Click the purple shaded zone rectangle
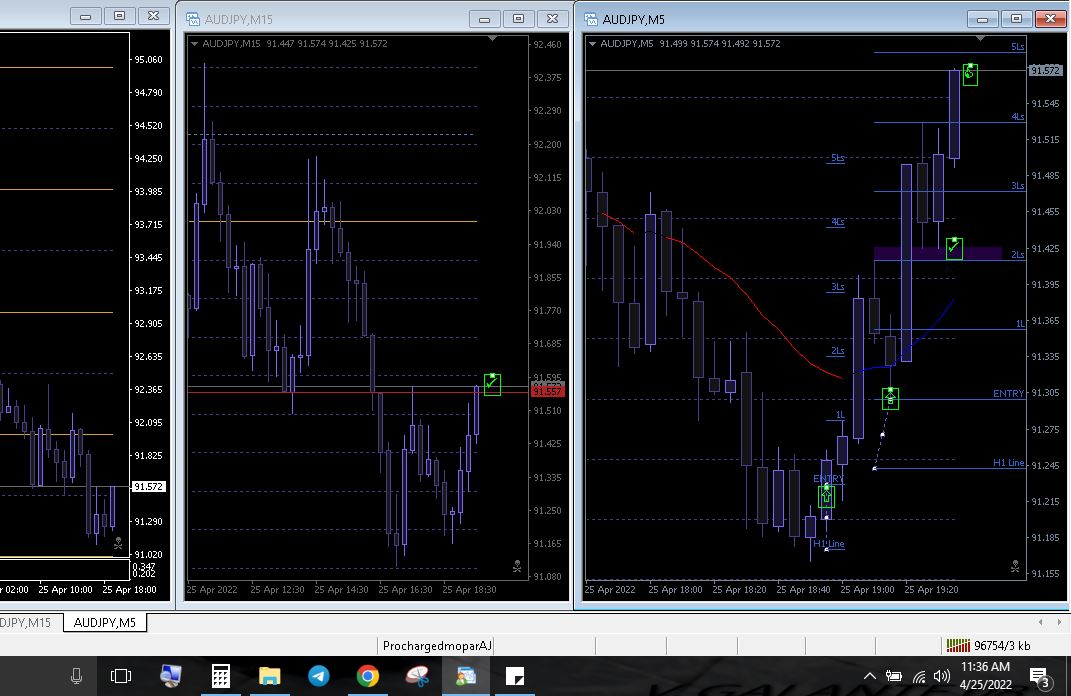The image size is (1071, 696). coord(938,253)
